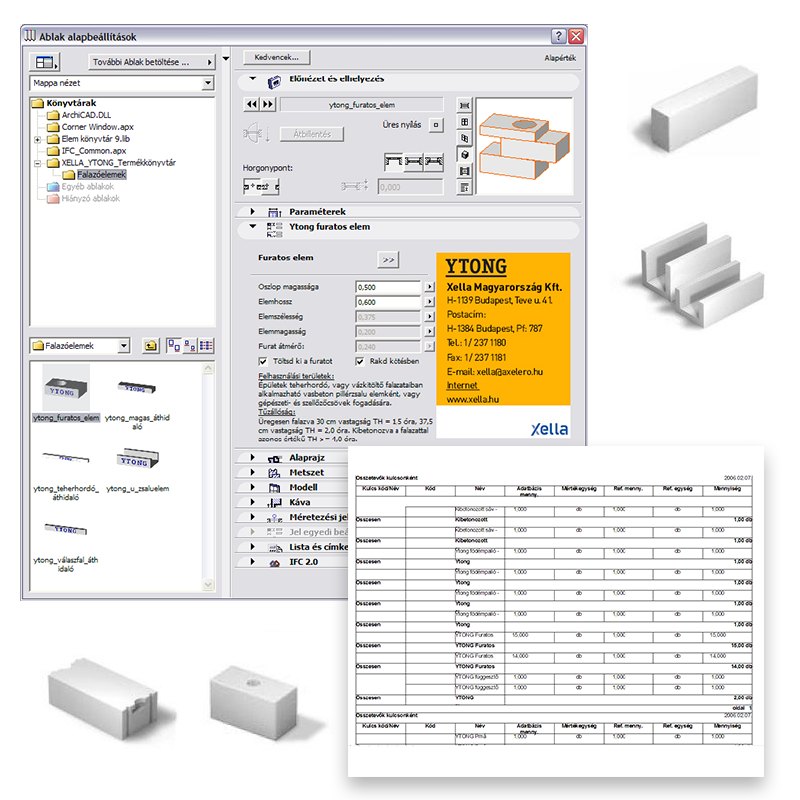This screenshot has height=800, width=800.
Task: Click További Ablak betöltése ... button
Action: pyautogui.click(x=152, y=62)
